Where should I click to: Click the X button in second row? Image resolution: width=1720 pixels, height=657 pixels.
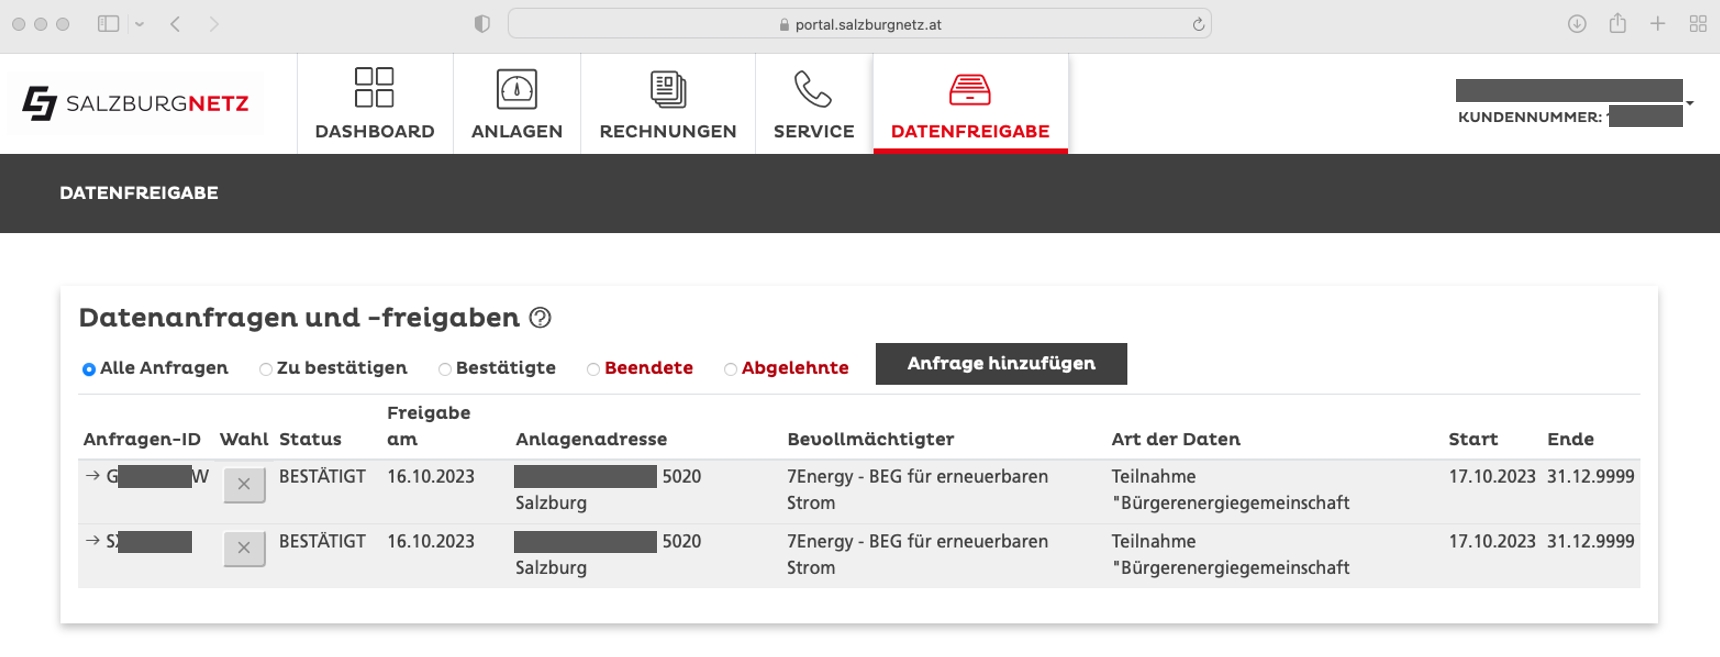pyautogui.click(x=244, y=548)
